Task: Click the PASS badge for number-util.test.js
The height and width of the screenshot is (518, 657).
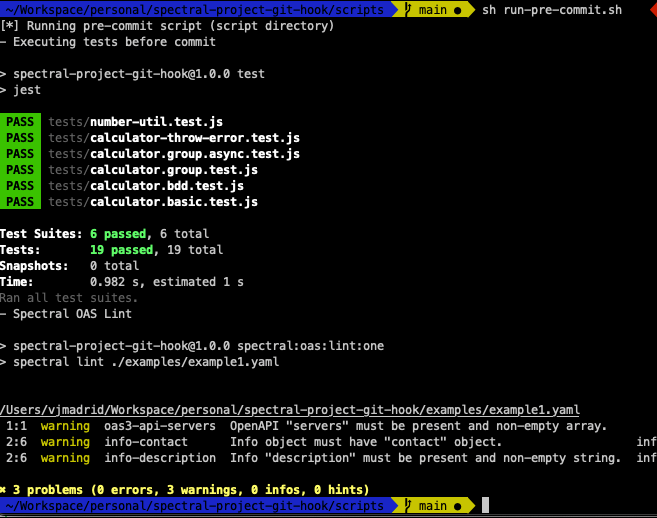Action: tap(20, 122)
